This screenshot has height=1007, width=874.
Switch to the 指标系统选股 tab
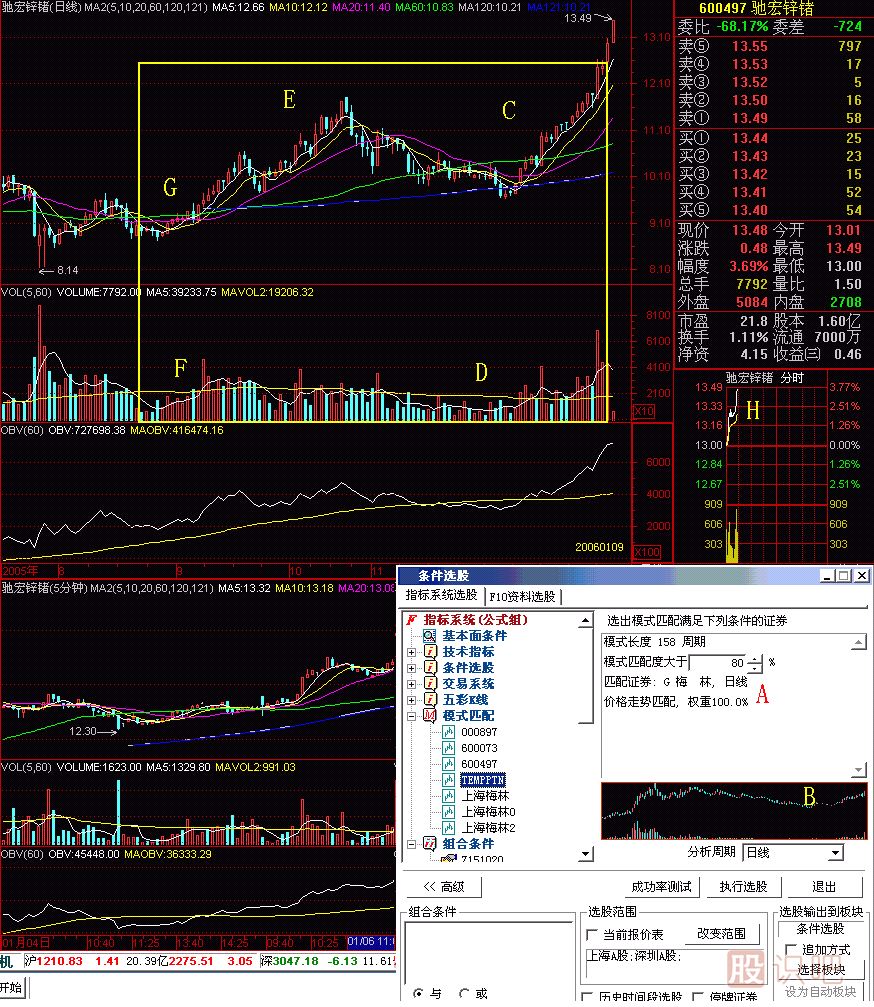click(442, 596)
